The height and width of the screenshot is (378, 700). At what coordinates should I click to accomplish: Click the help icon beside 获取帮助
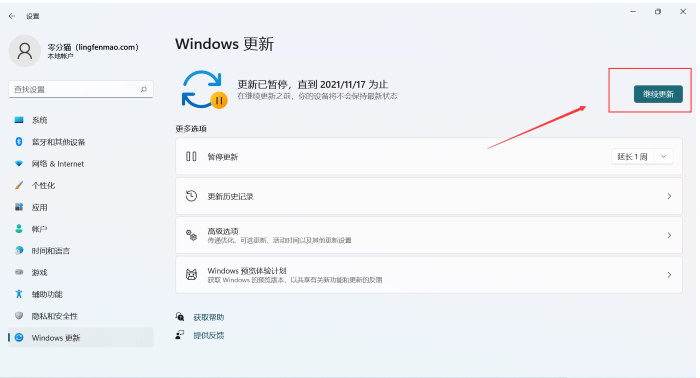(179, 317)
